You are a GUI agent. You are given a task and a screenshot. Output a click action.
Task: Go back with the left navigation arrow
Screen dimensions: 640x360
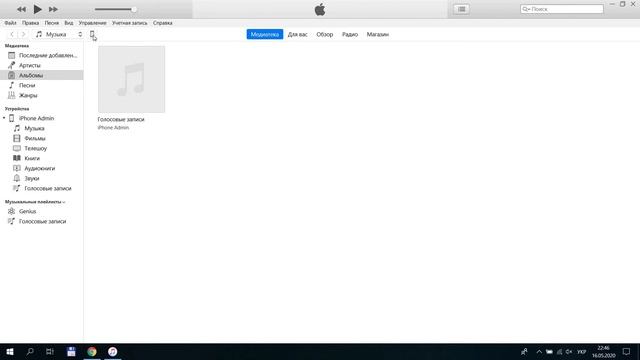[12, 34]
